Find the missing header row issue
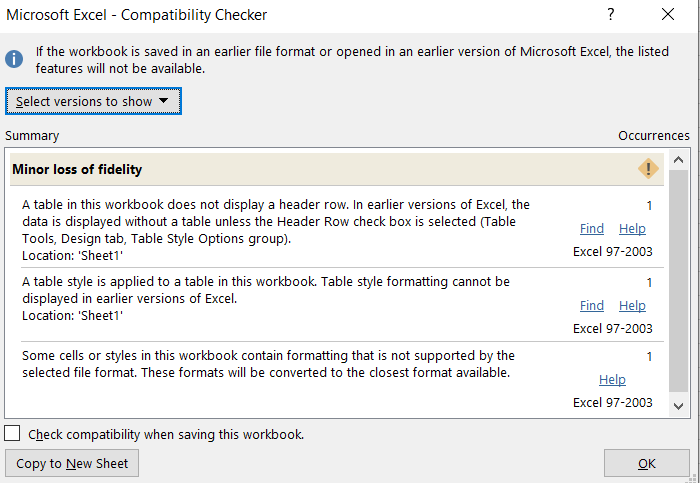 592,229
